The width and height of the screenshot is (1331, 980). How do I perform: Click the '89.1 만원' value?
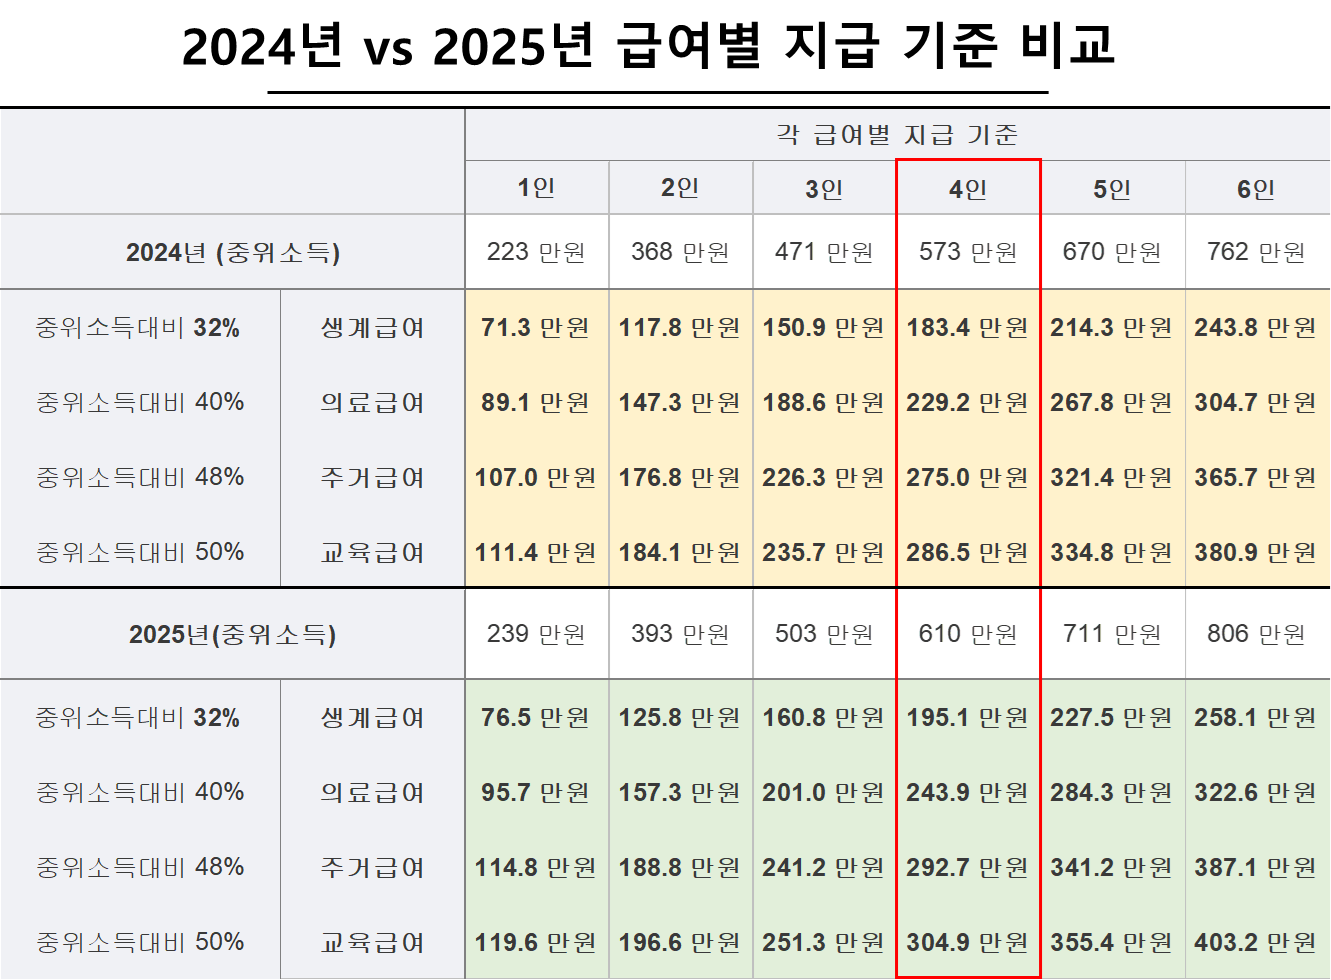[x=536, y=403]
